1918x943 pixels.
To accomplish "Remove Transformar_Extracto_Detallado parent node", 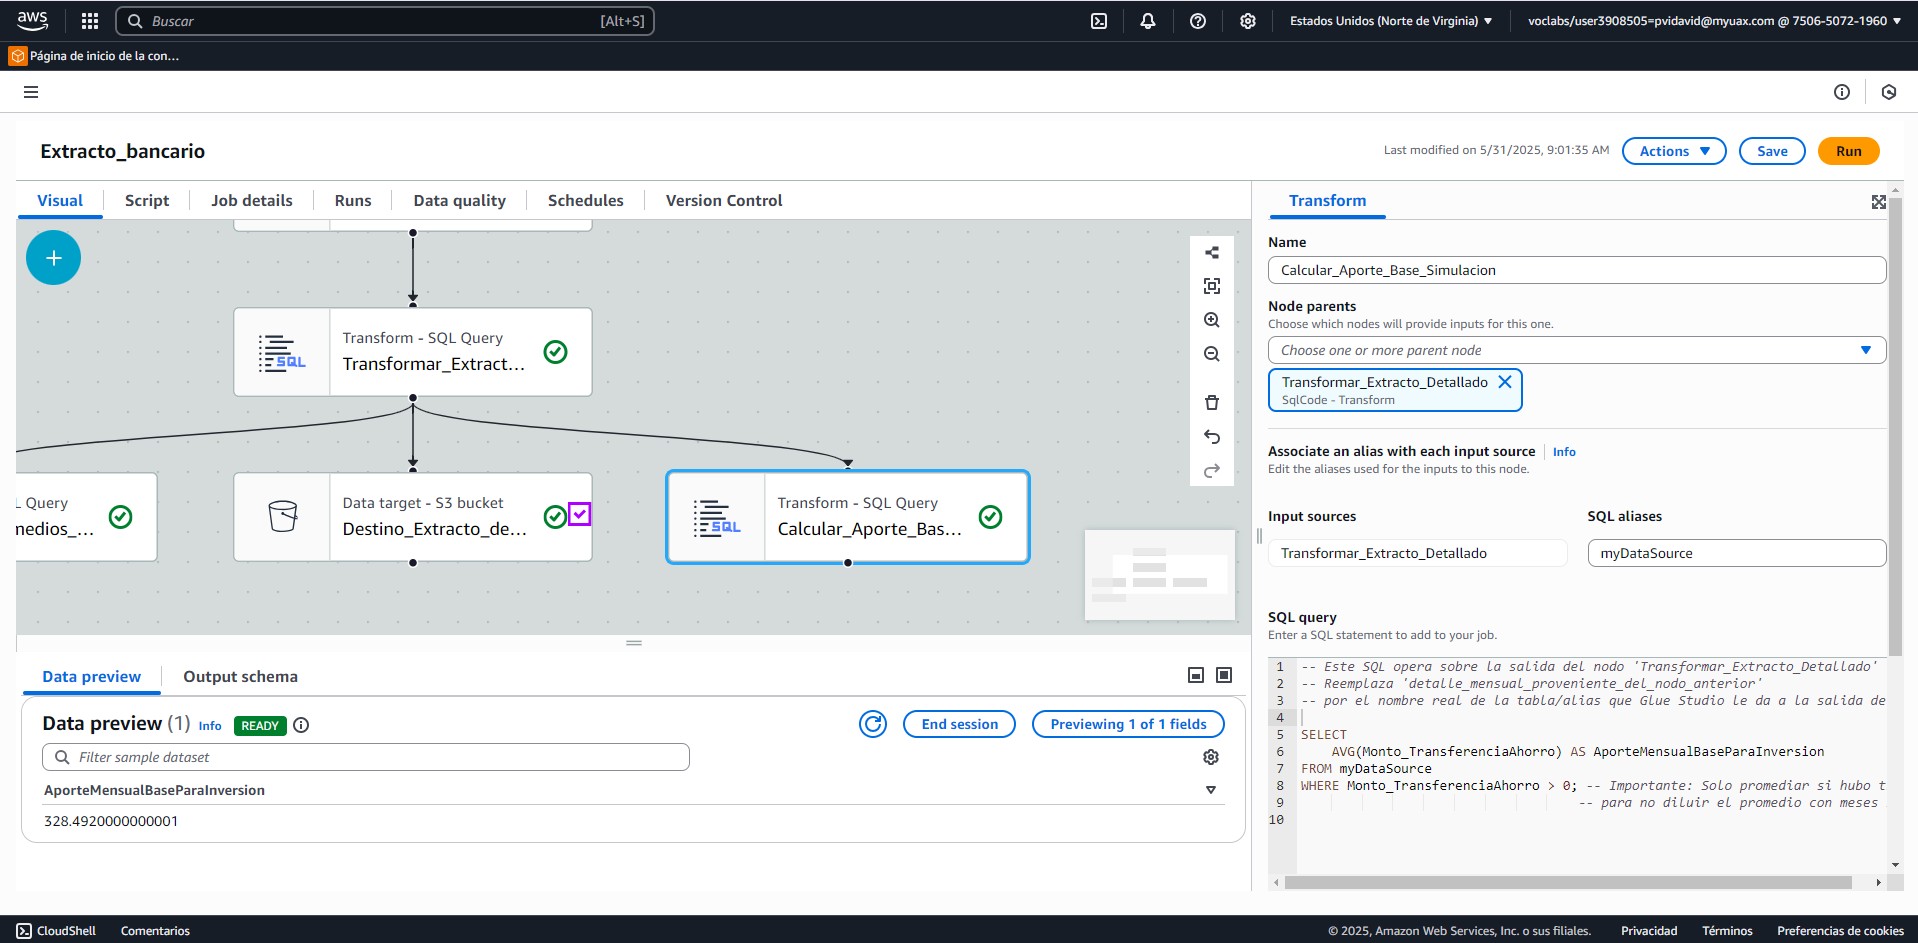I will point(1505,382).
